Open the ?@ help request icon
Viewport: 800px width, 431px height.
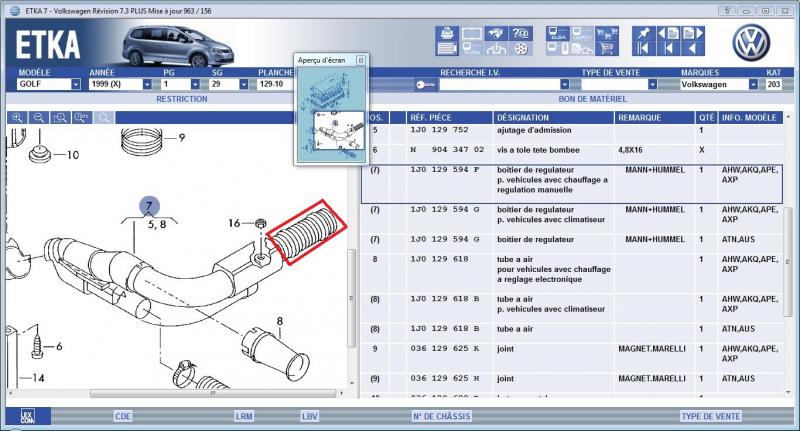point(521,34)
